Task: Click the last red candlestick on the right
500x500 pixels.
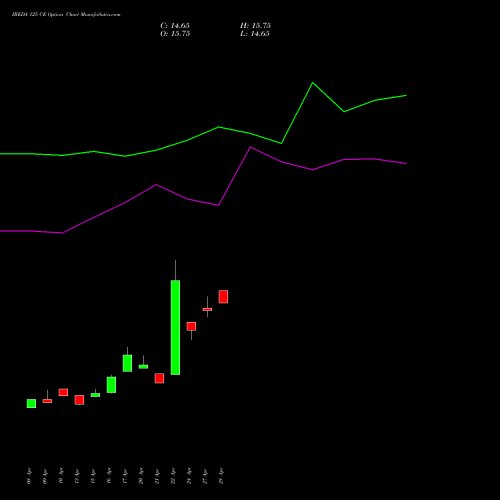Action: tap(223, 297)
